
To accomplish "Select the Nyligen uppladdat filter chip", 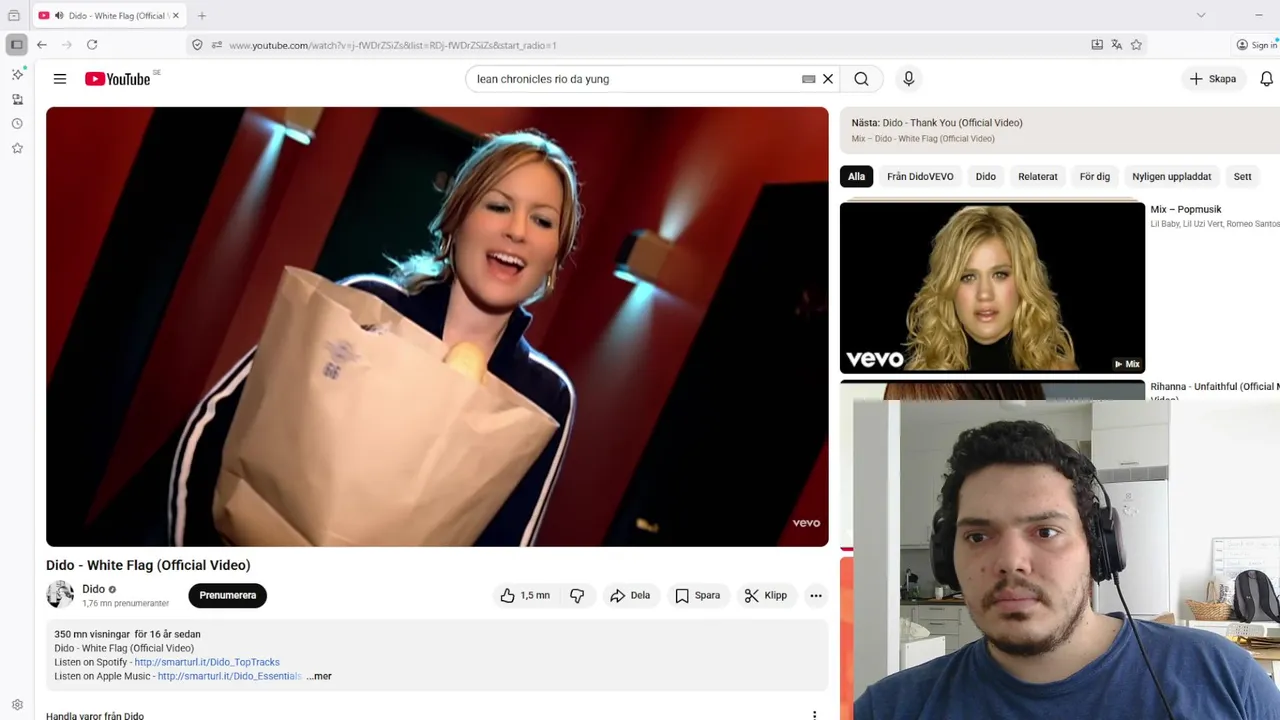I will (x=1172, y=177).
